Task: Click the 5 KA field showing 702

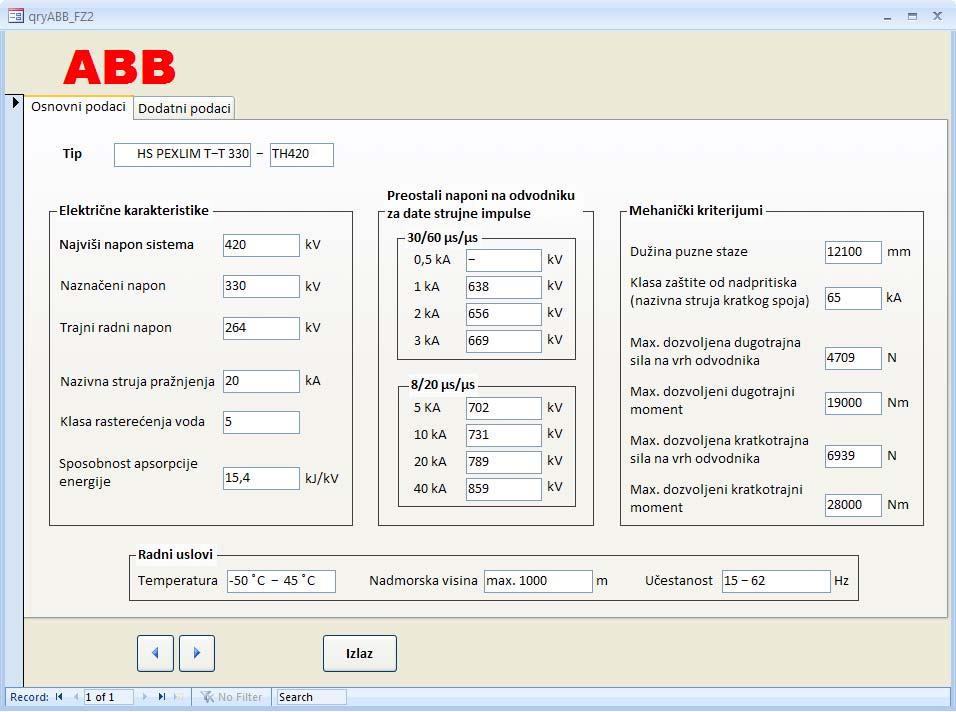Action: (504, 408)
